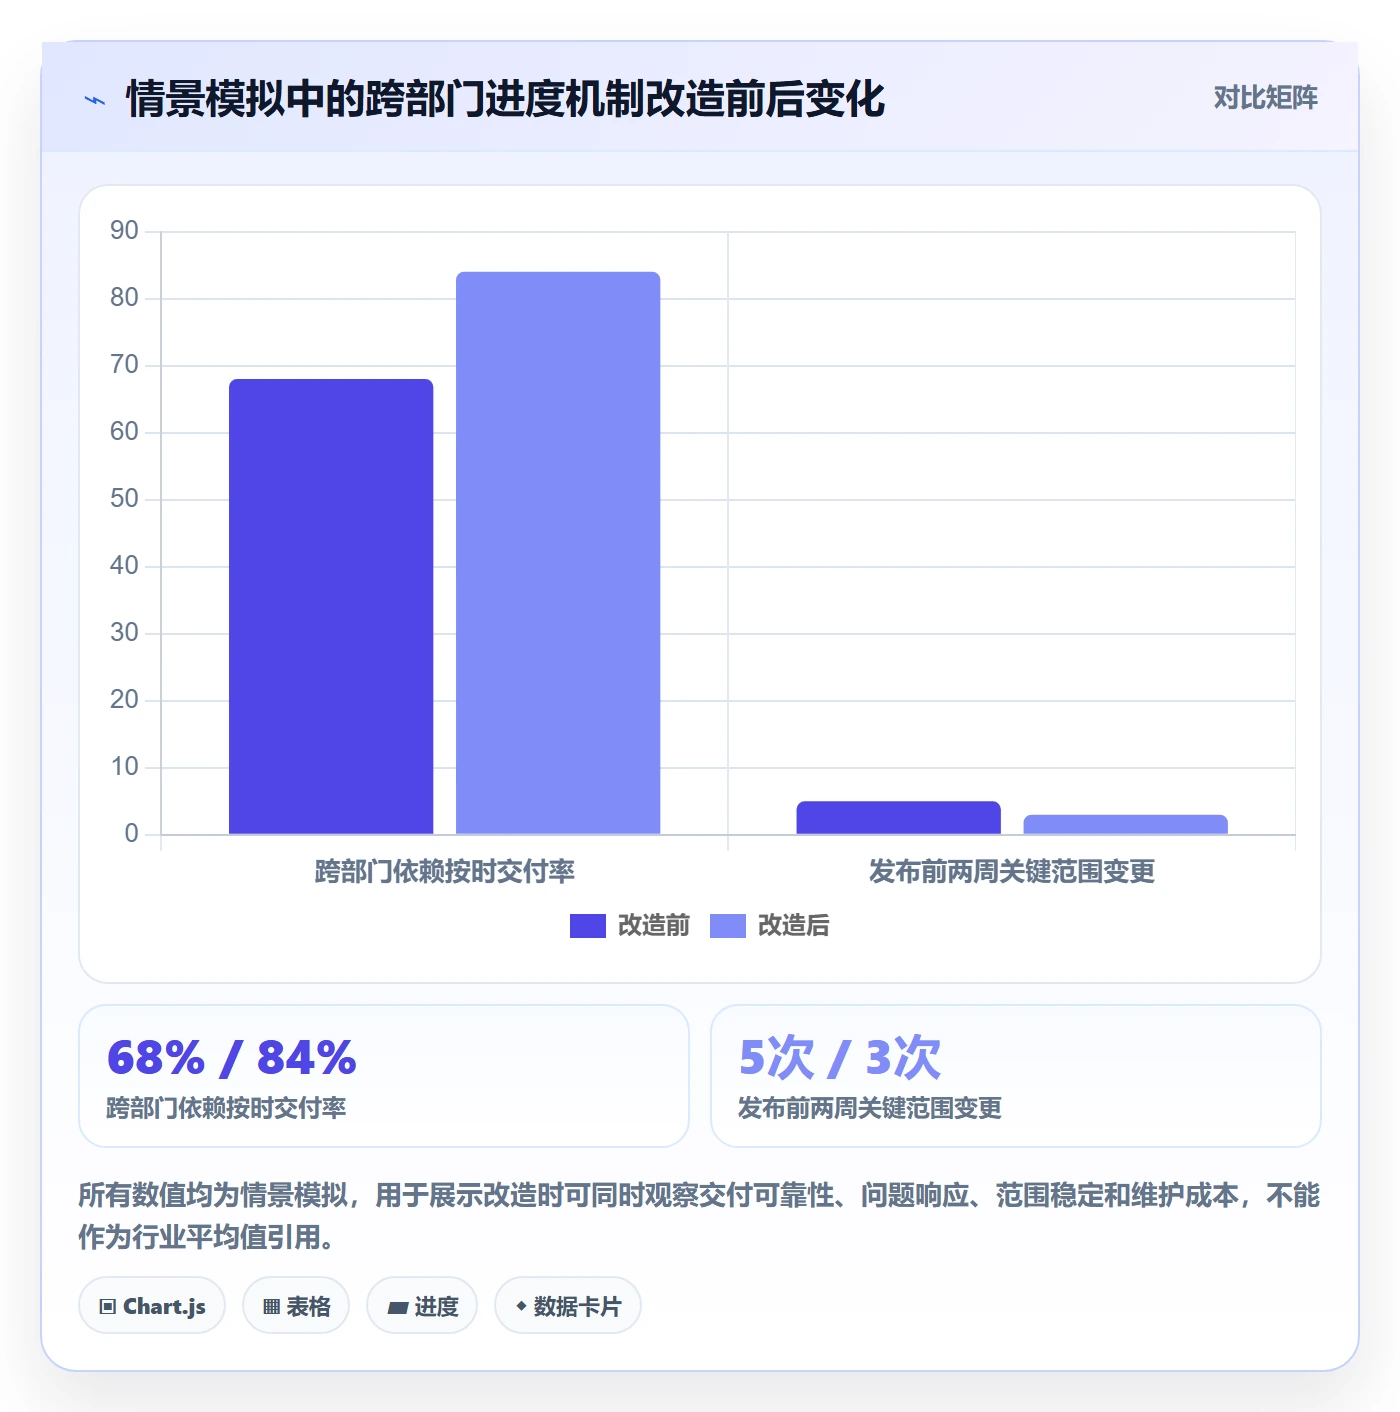
Task: Click the 进度 tag
Action: 422,1306
